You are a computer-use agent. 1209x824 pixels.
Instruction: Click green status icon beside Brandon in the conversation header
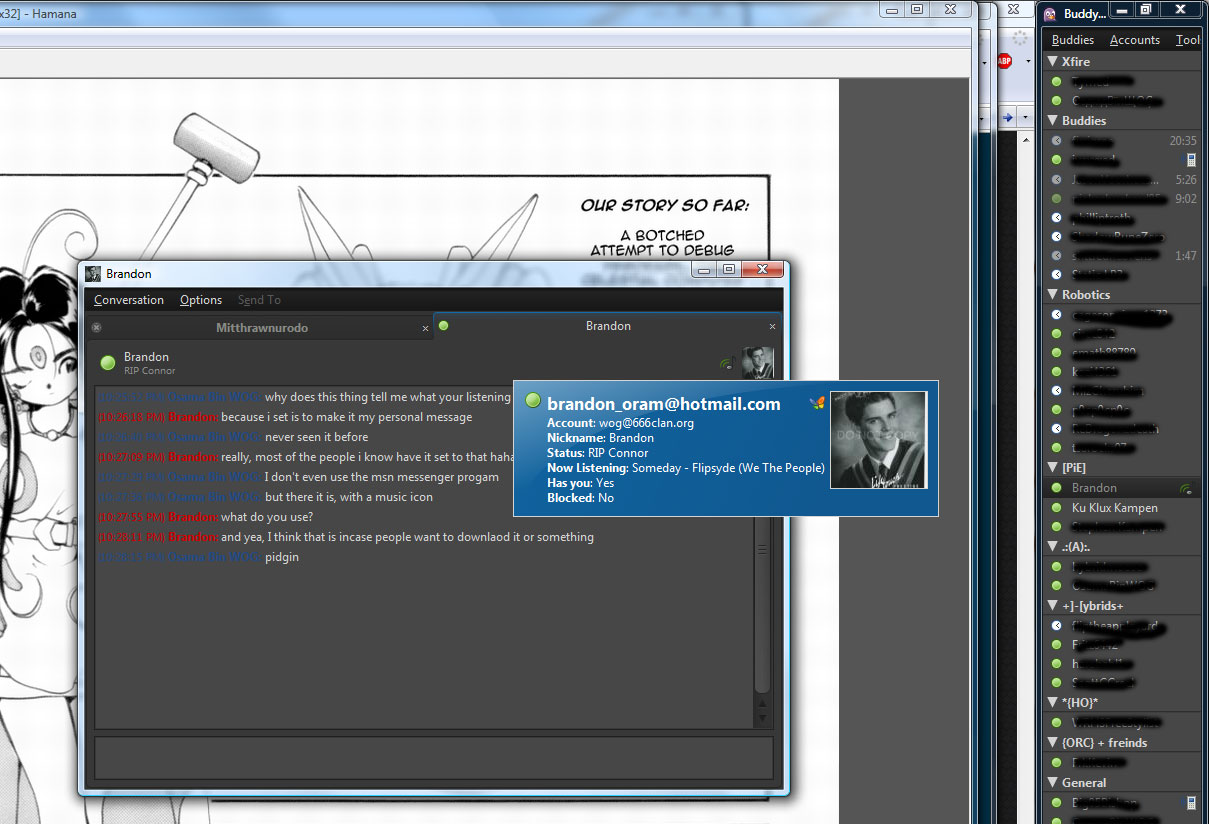click(108, 363)
